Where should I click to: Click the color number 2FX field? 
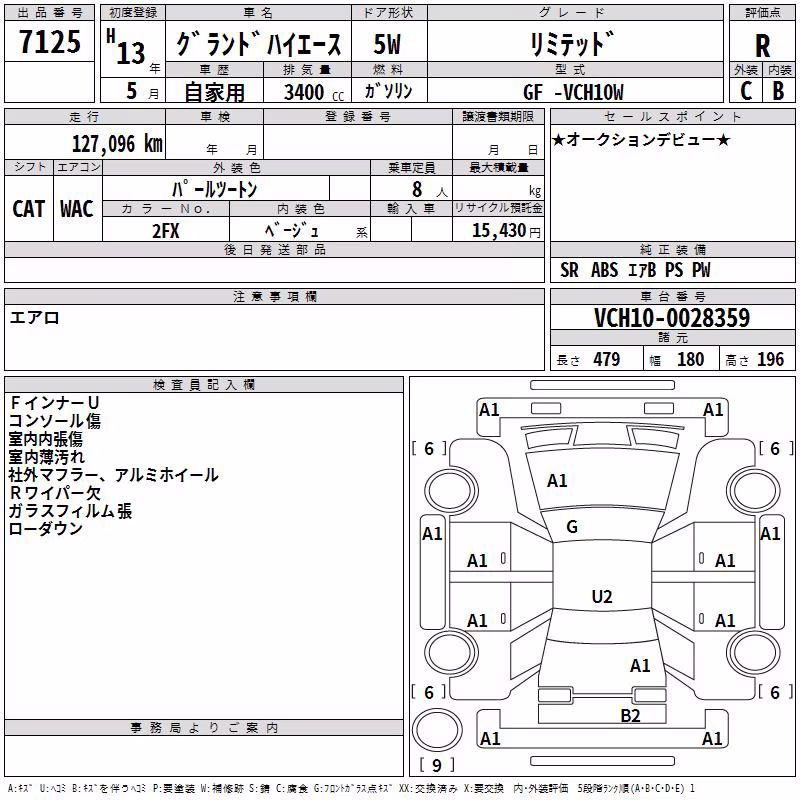click(166, 231)
